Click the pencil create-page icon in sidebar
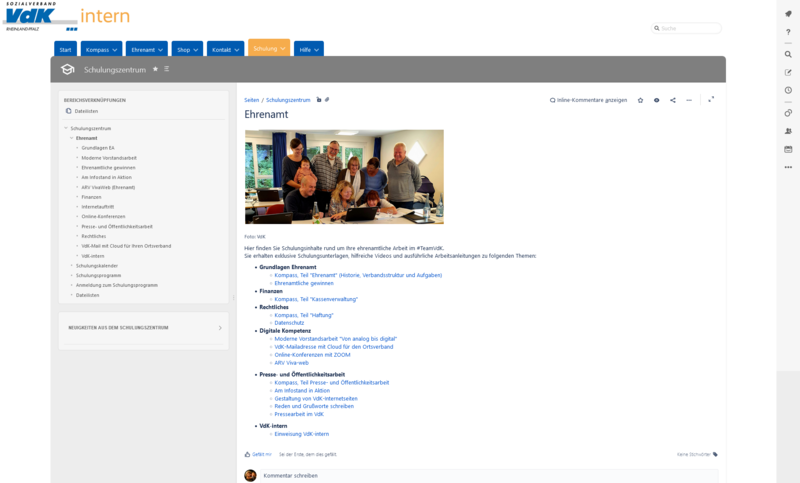 788,72
